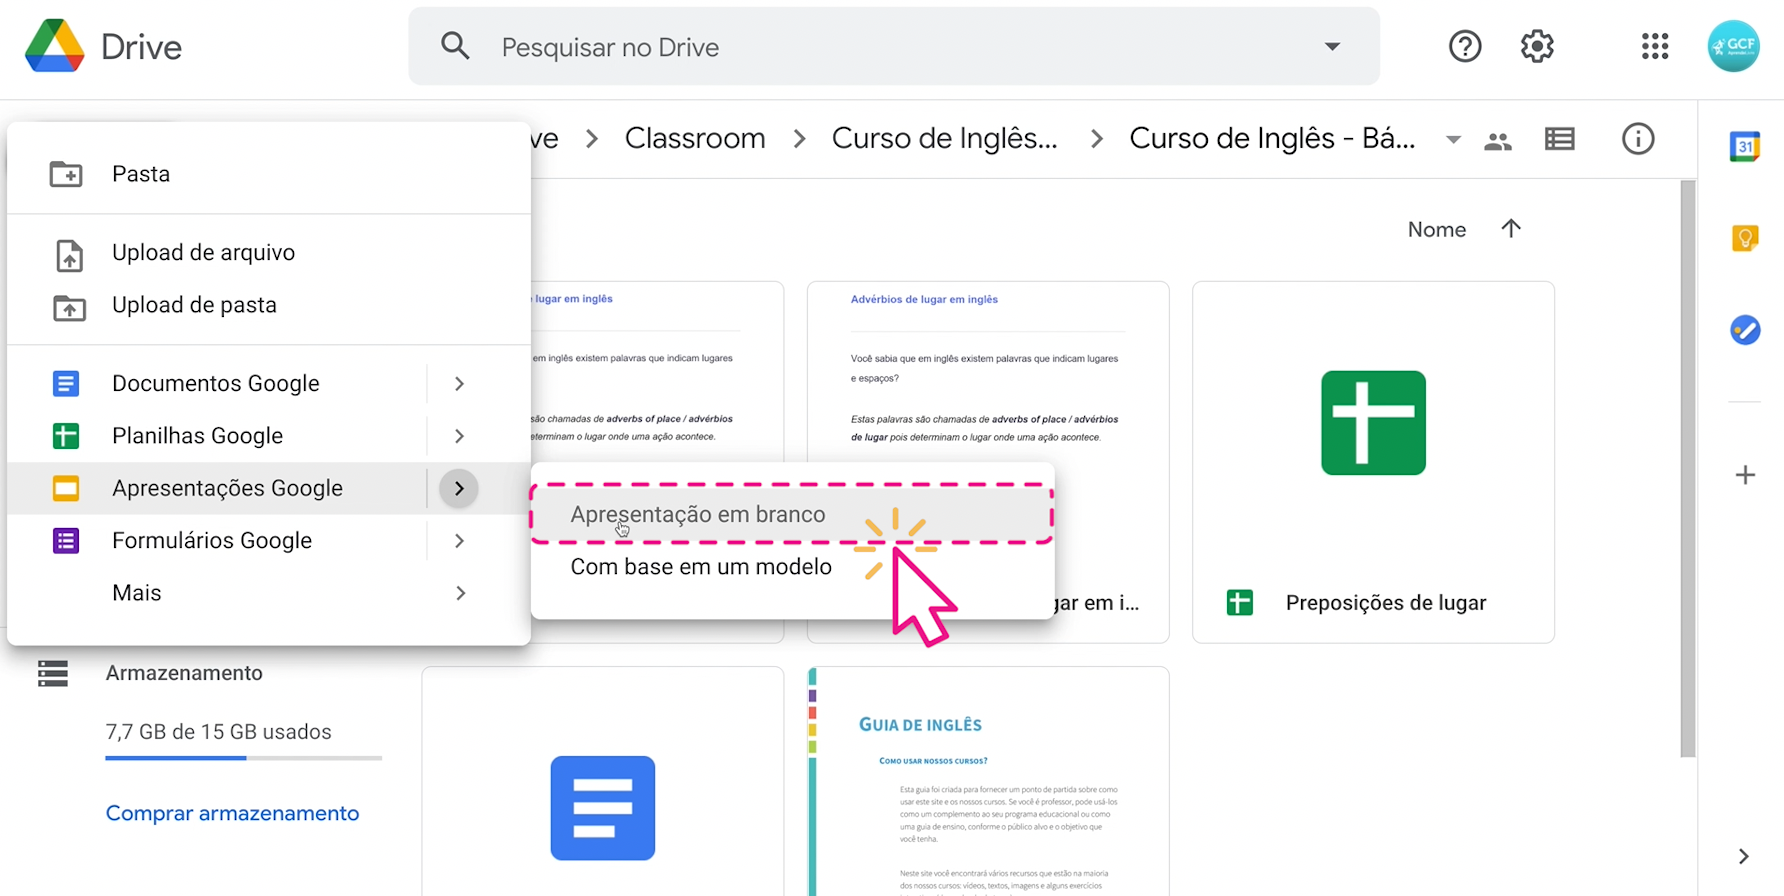Click the purple Formulários Google icon

(66, 541)
